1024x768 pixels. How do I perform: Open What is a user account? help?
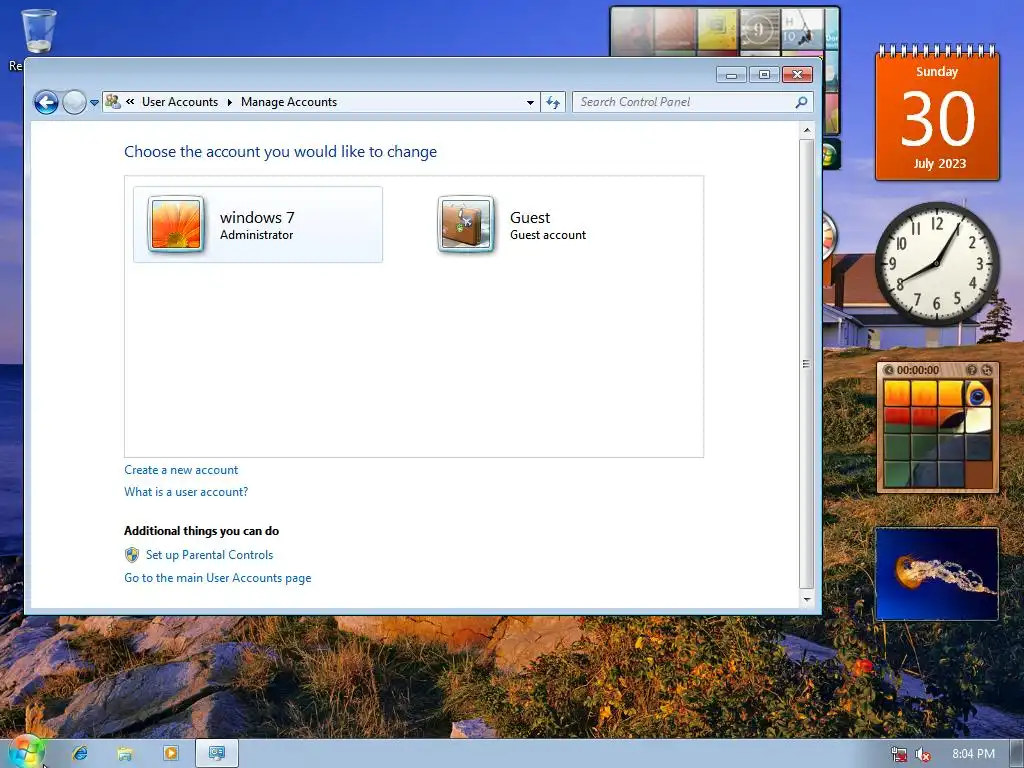click(x=186, y=492)
